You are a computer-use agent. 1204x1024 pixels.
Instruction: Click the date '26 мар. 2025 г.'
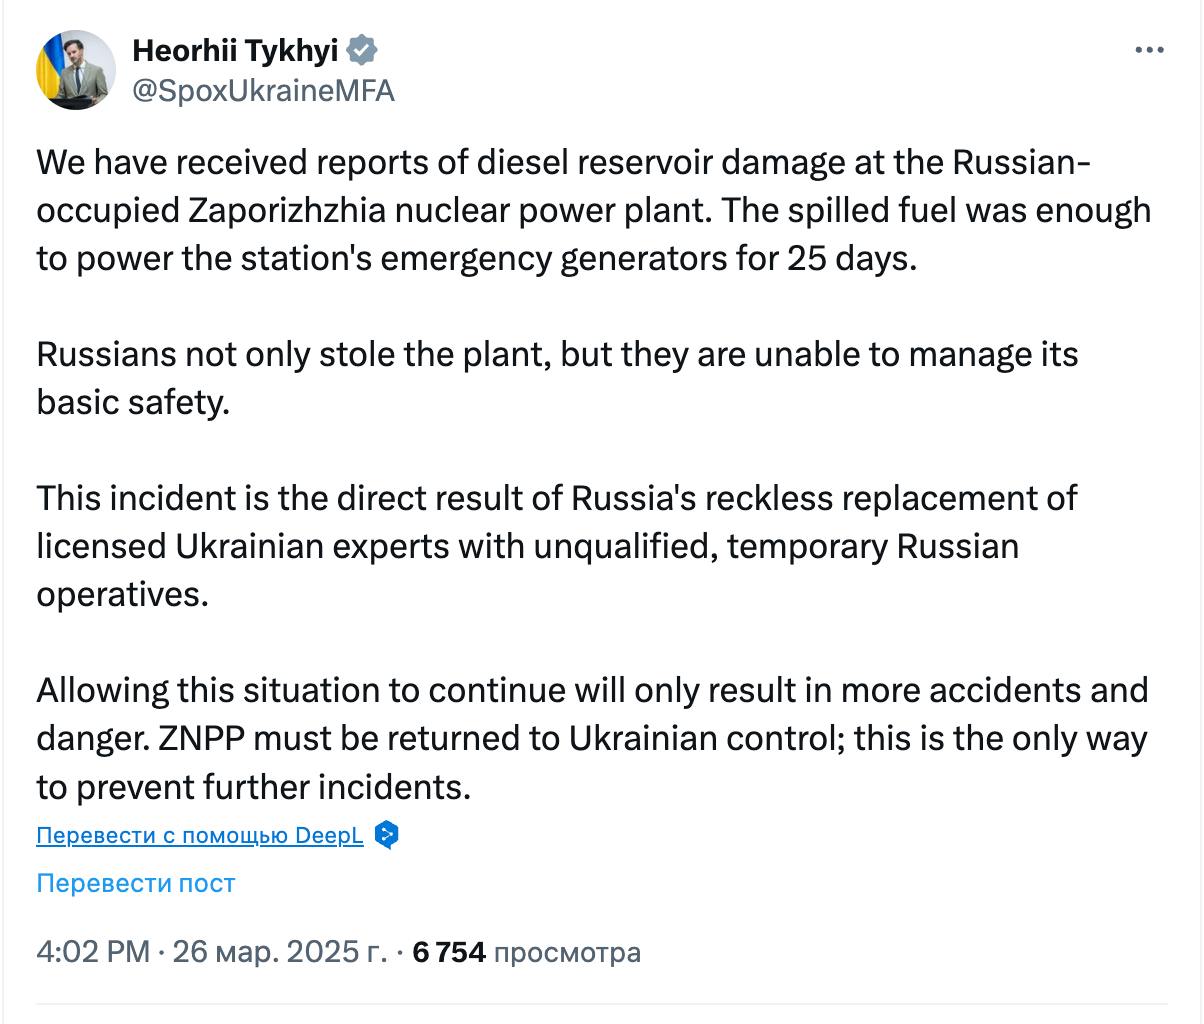(279, 952)
